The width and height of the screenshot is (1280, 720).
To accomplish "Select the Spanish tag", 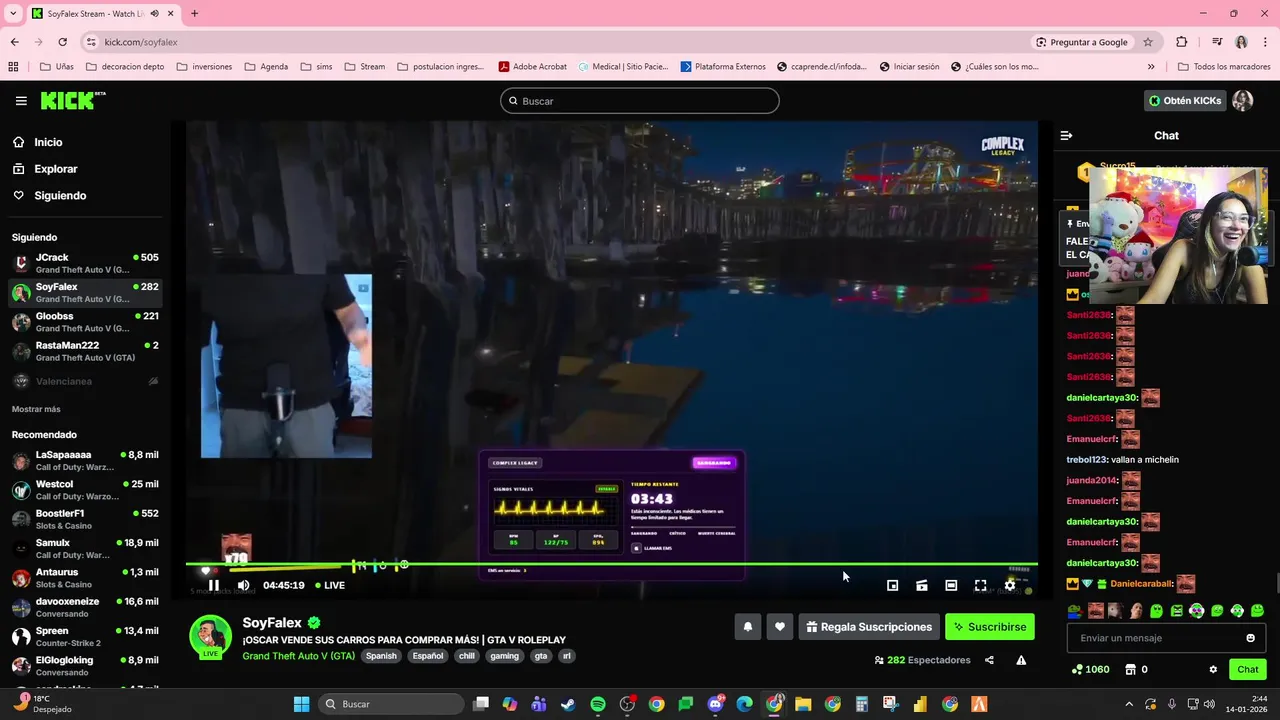I will [381, 656].
